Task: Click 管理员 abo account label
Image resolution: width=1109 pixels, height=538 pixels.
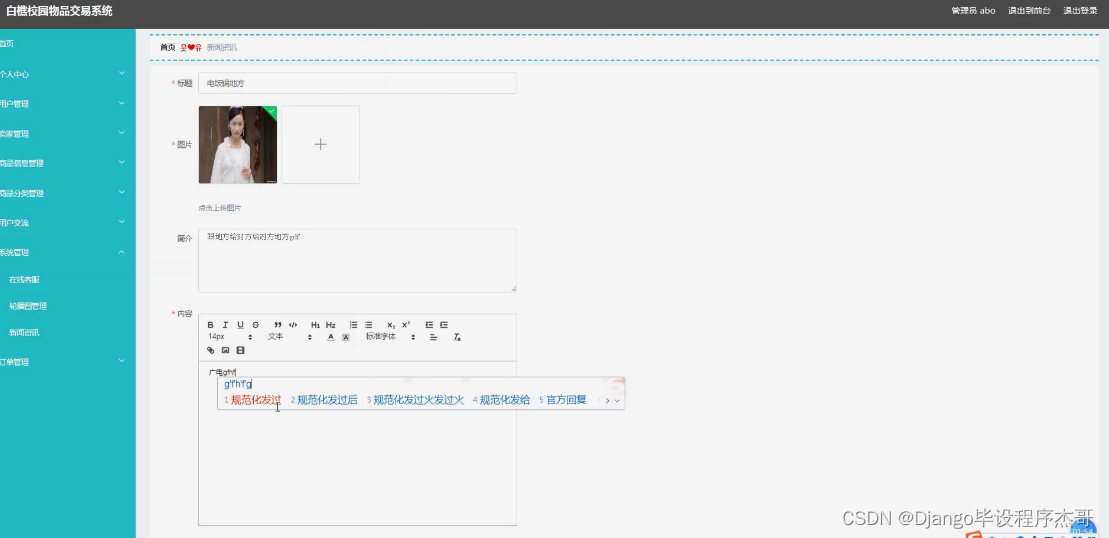Action: click(x=973, y=11)
